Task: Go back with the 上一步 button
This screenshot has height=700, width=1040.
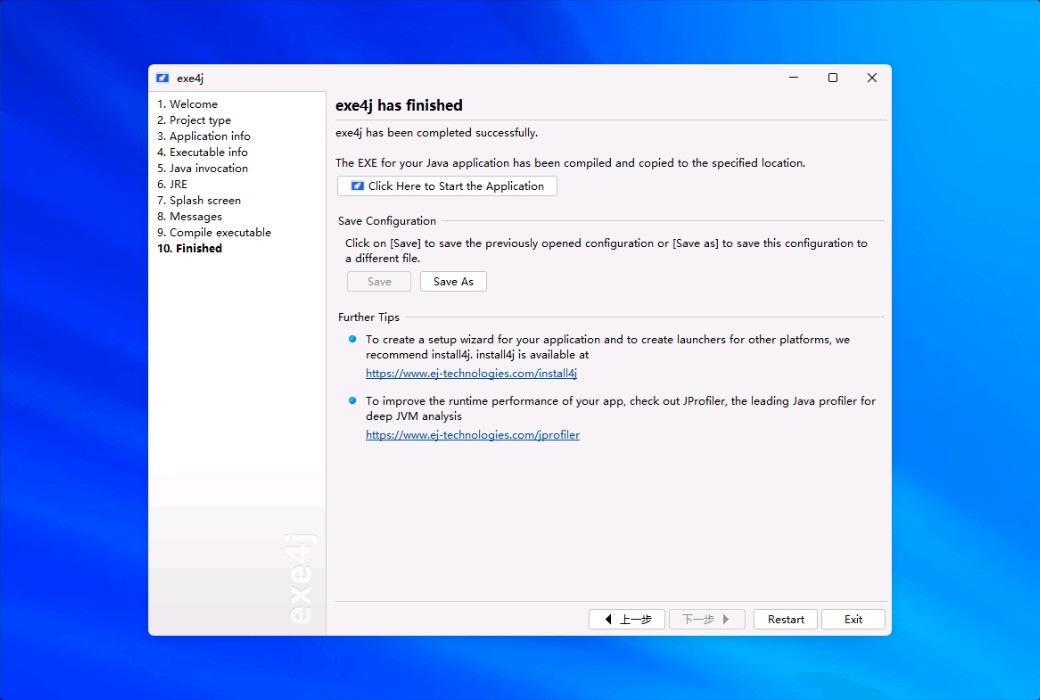Action: pyautogui.click(x=627, y=620)
